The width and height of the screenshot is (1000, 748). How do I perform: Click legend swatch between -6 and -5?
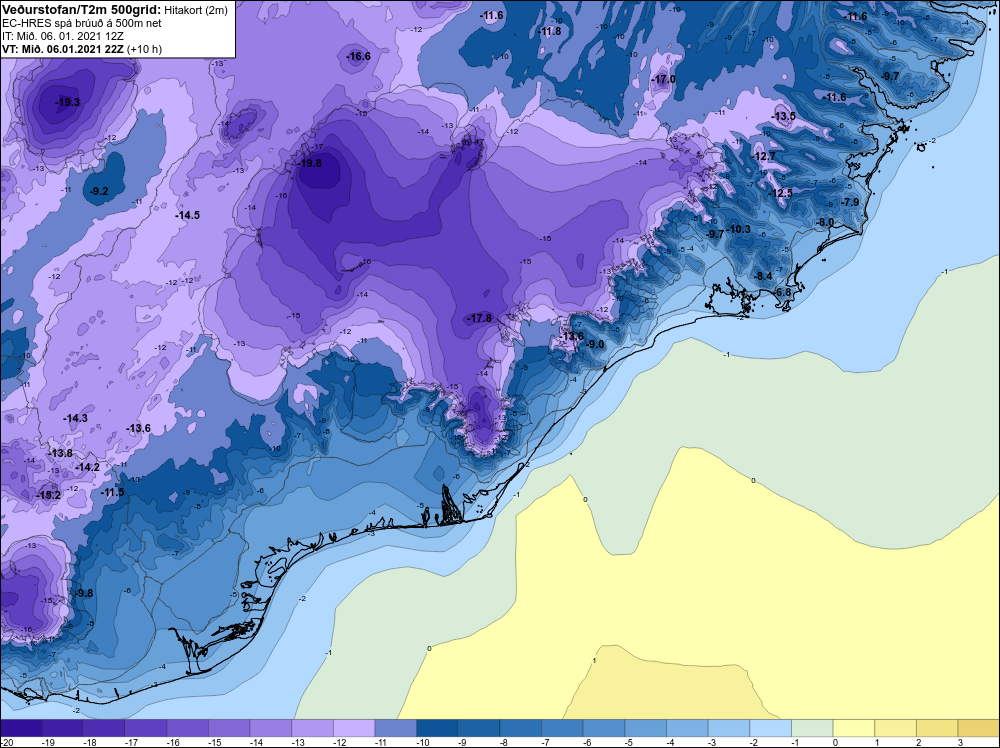603,728
